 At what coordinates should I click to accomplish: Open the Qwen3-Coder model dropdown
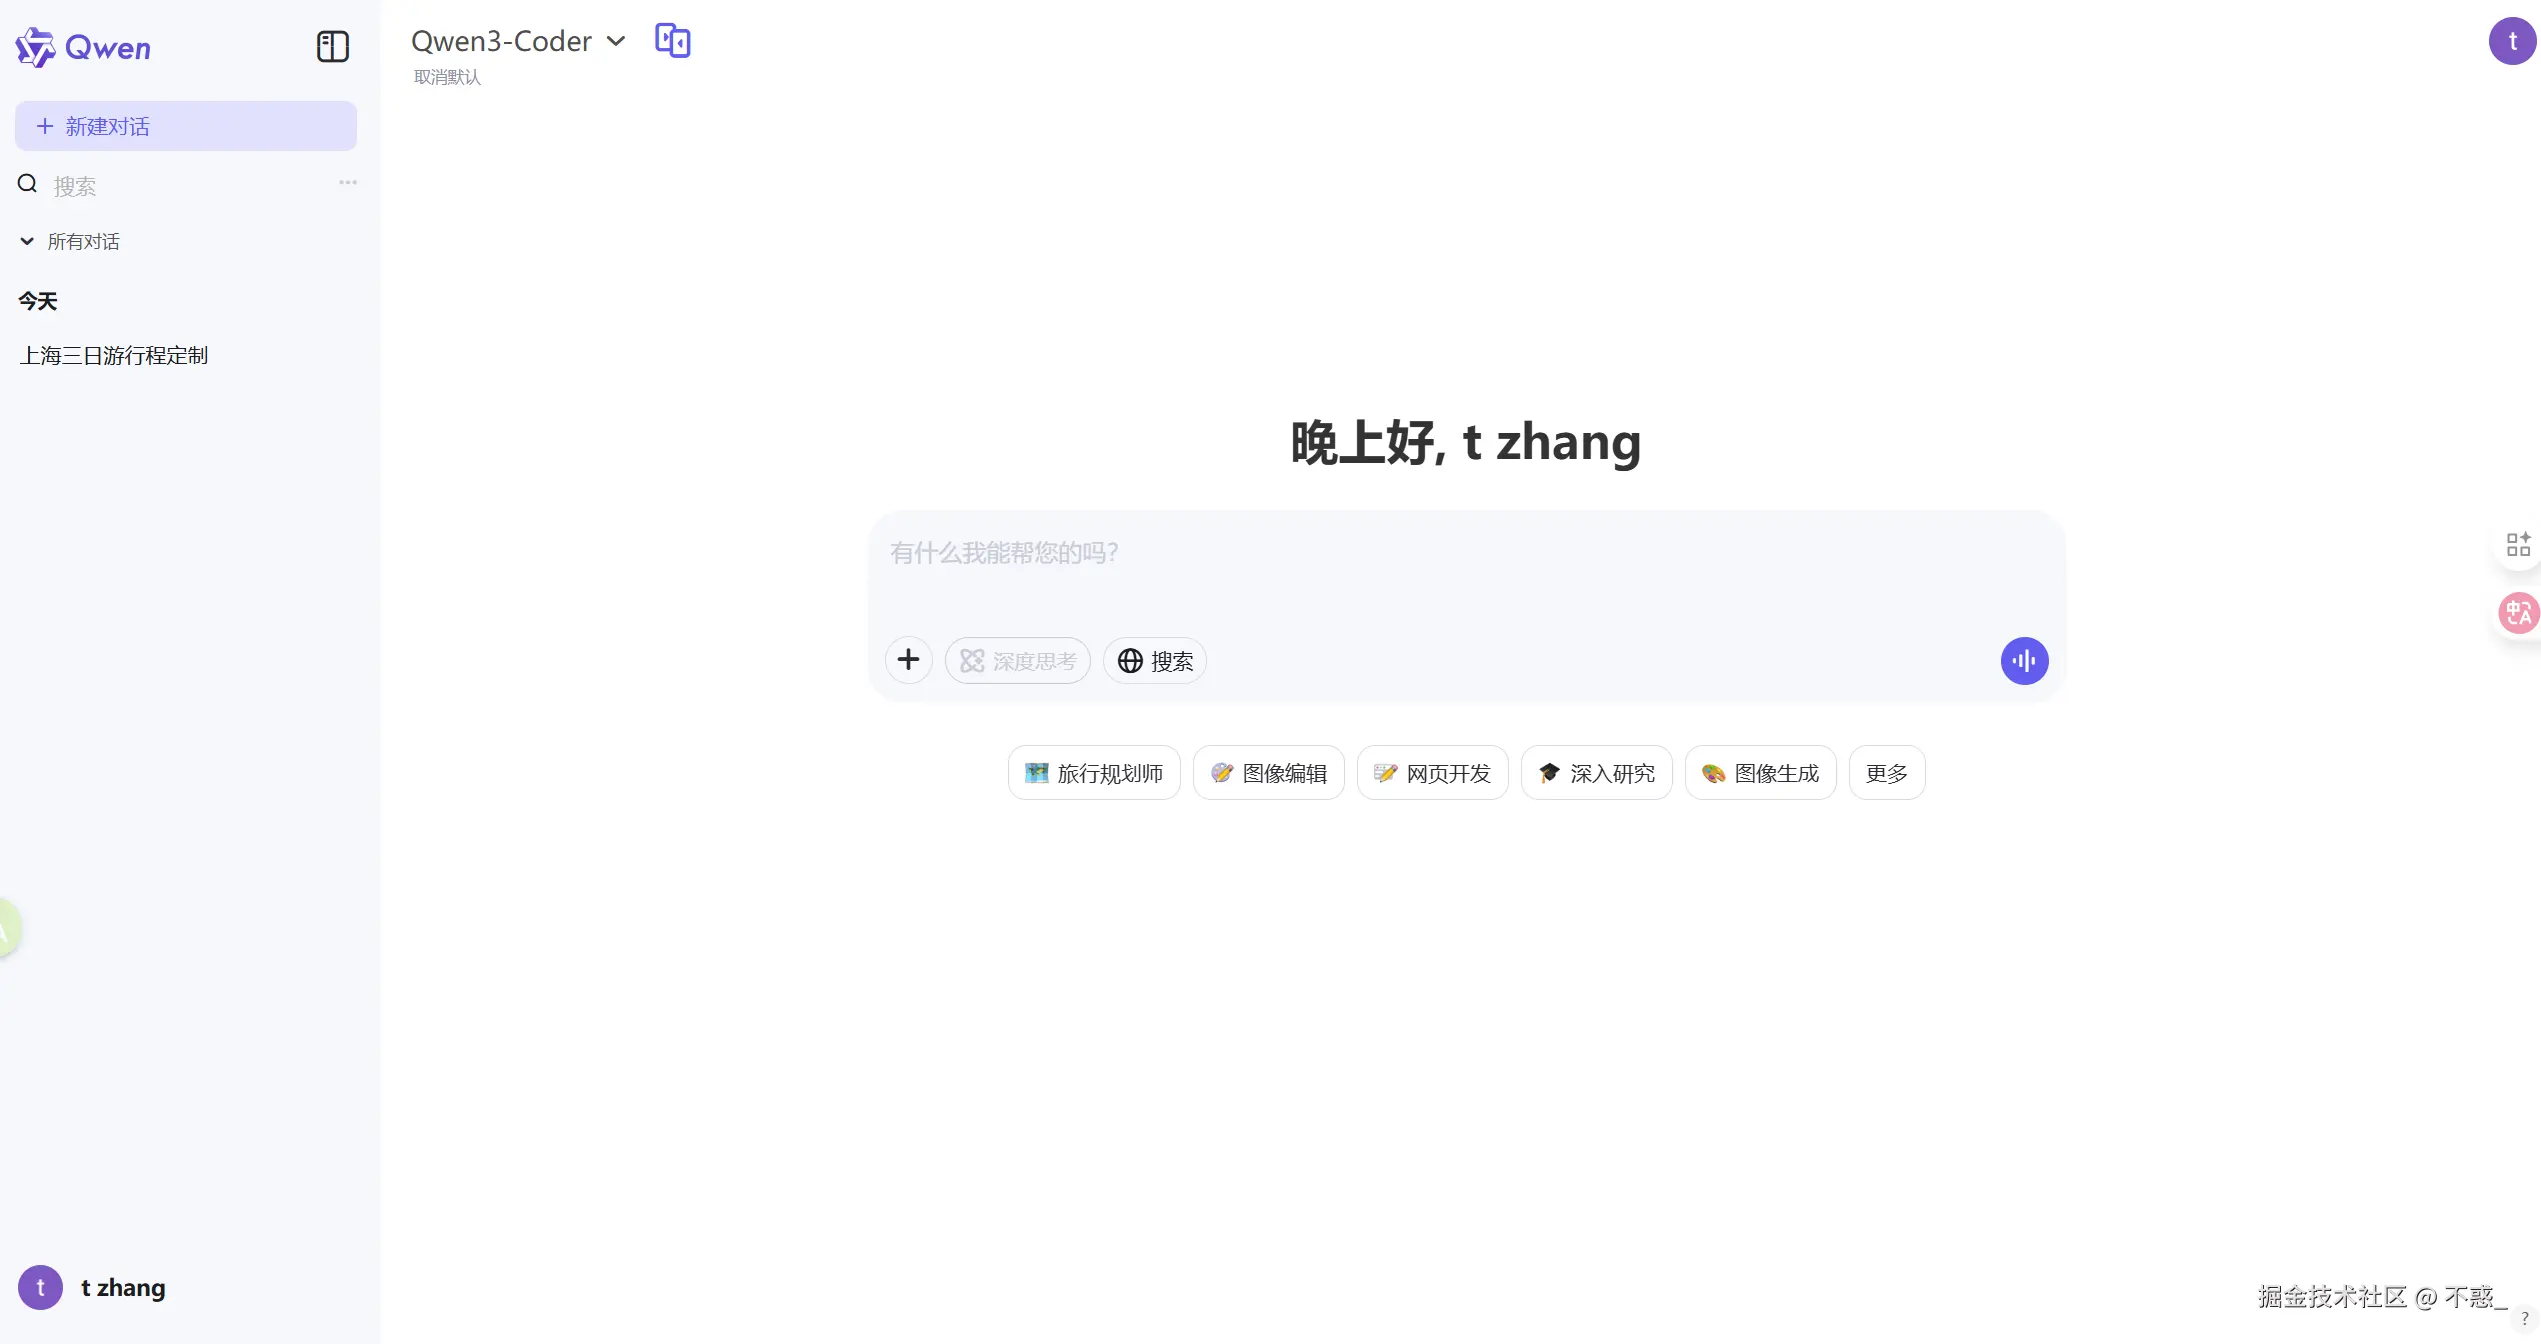(x=518, y=41)
